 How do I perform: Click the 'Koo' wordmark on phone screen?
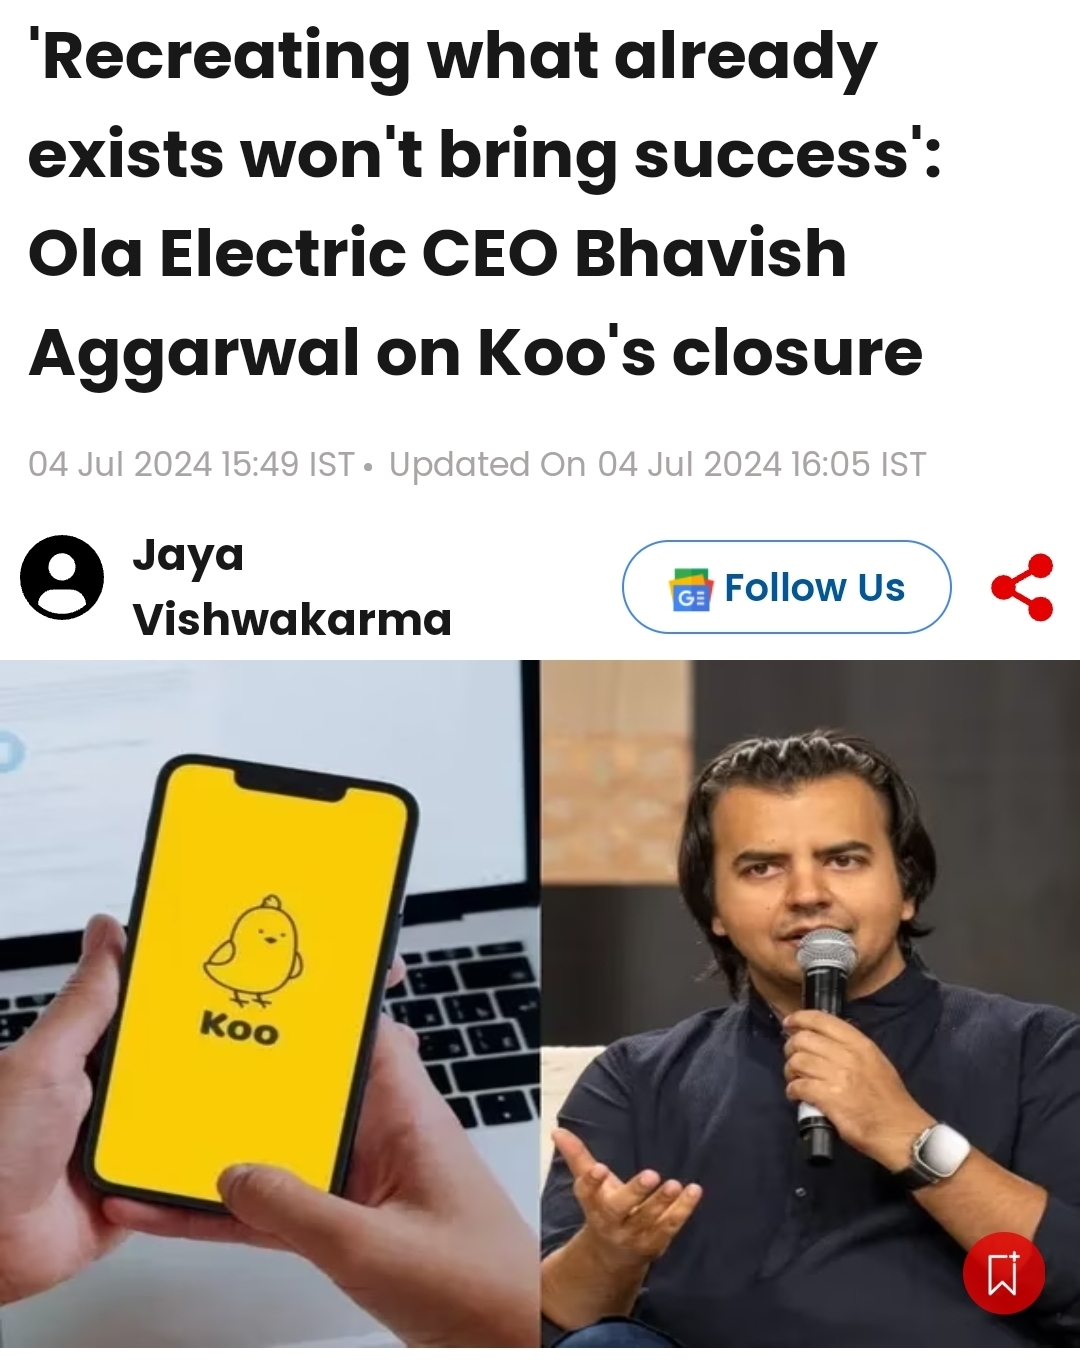[239, 1027]
